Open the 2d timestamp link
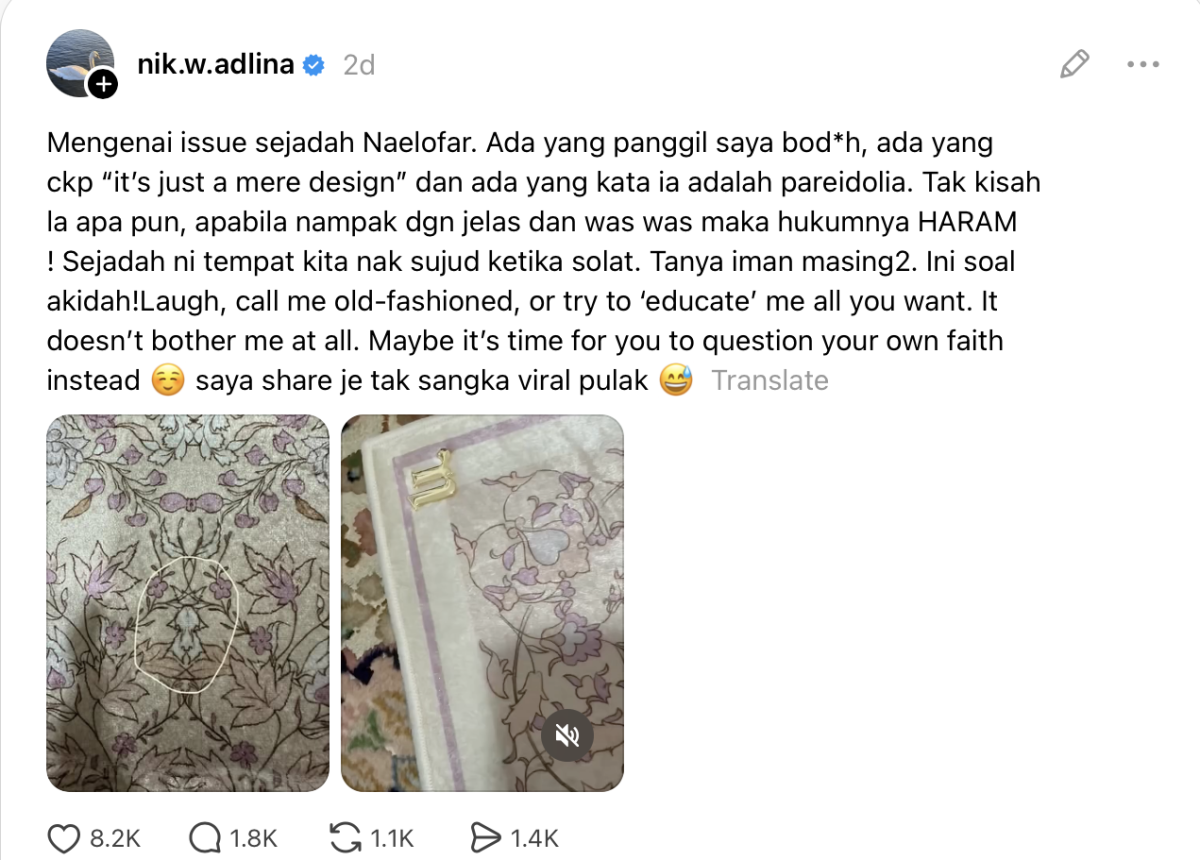 (x=358, y=65)
